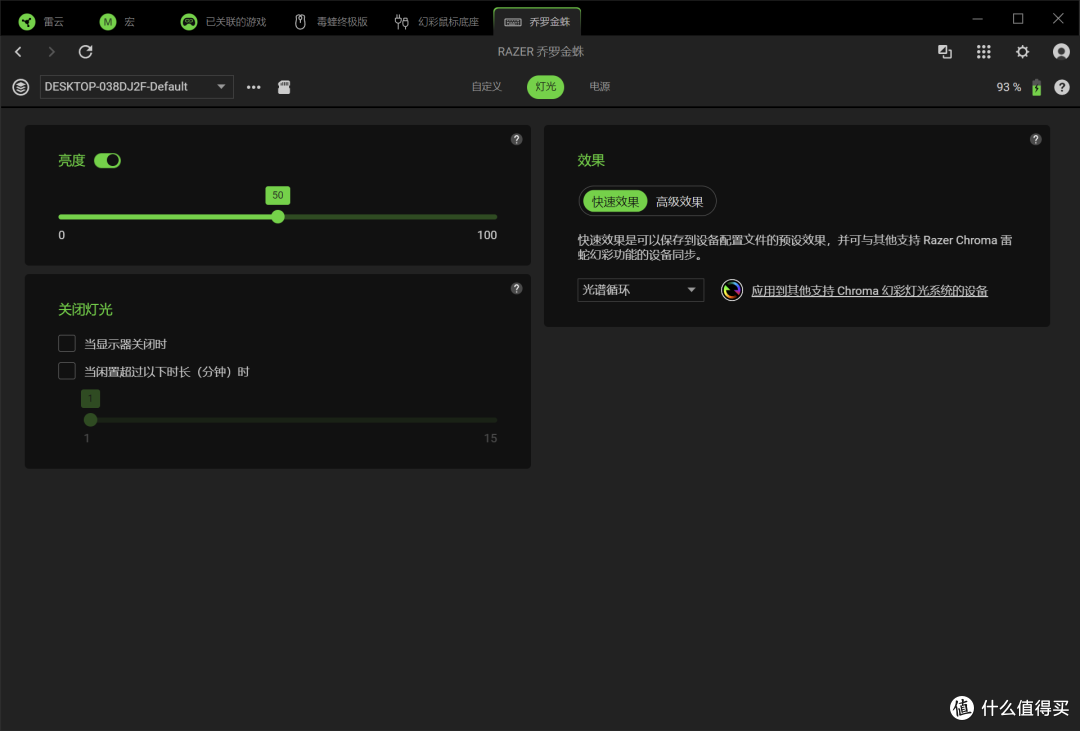Expand the 光谱循环 effect dropdown

coord(641,290)
